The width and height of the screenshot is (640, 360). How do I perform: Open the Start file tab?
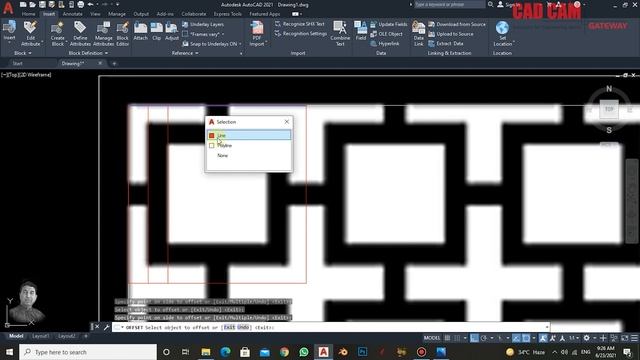tap(18, 63)
